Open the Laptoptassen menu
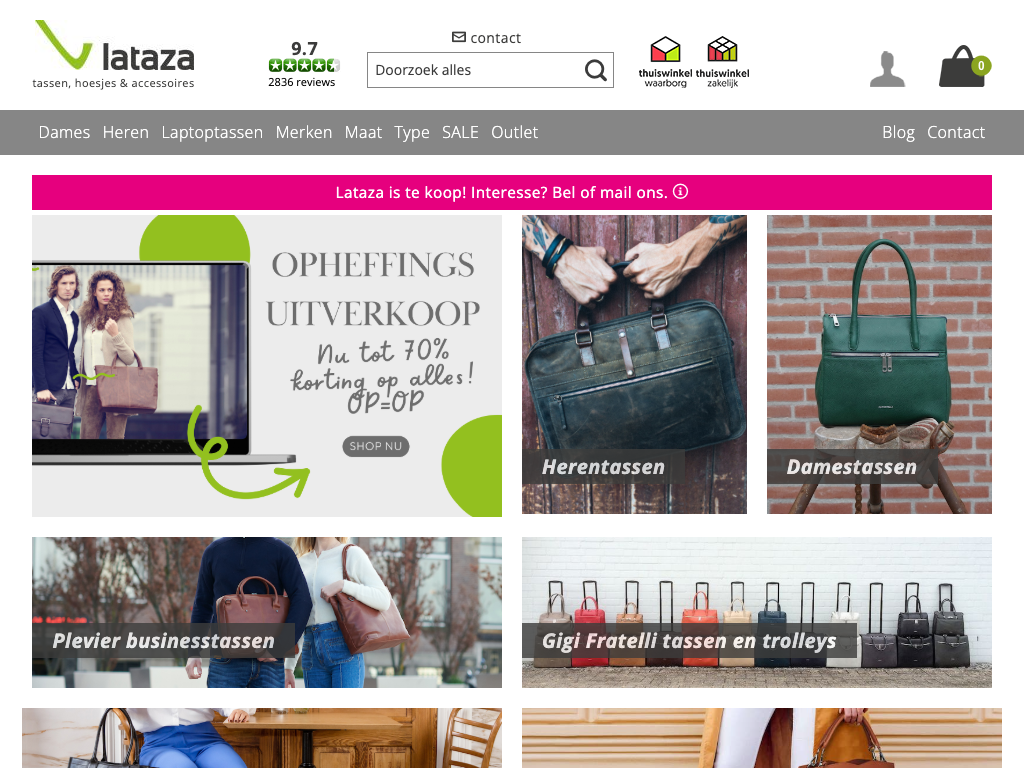The height and width of the screenshot is (768, 1024). pos(212,133)
